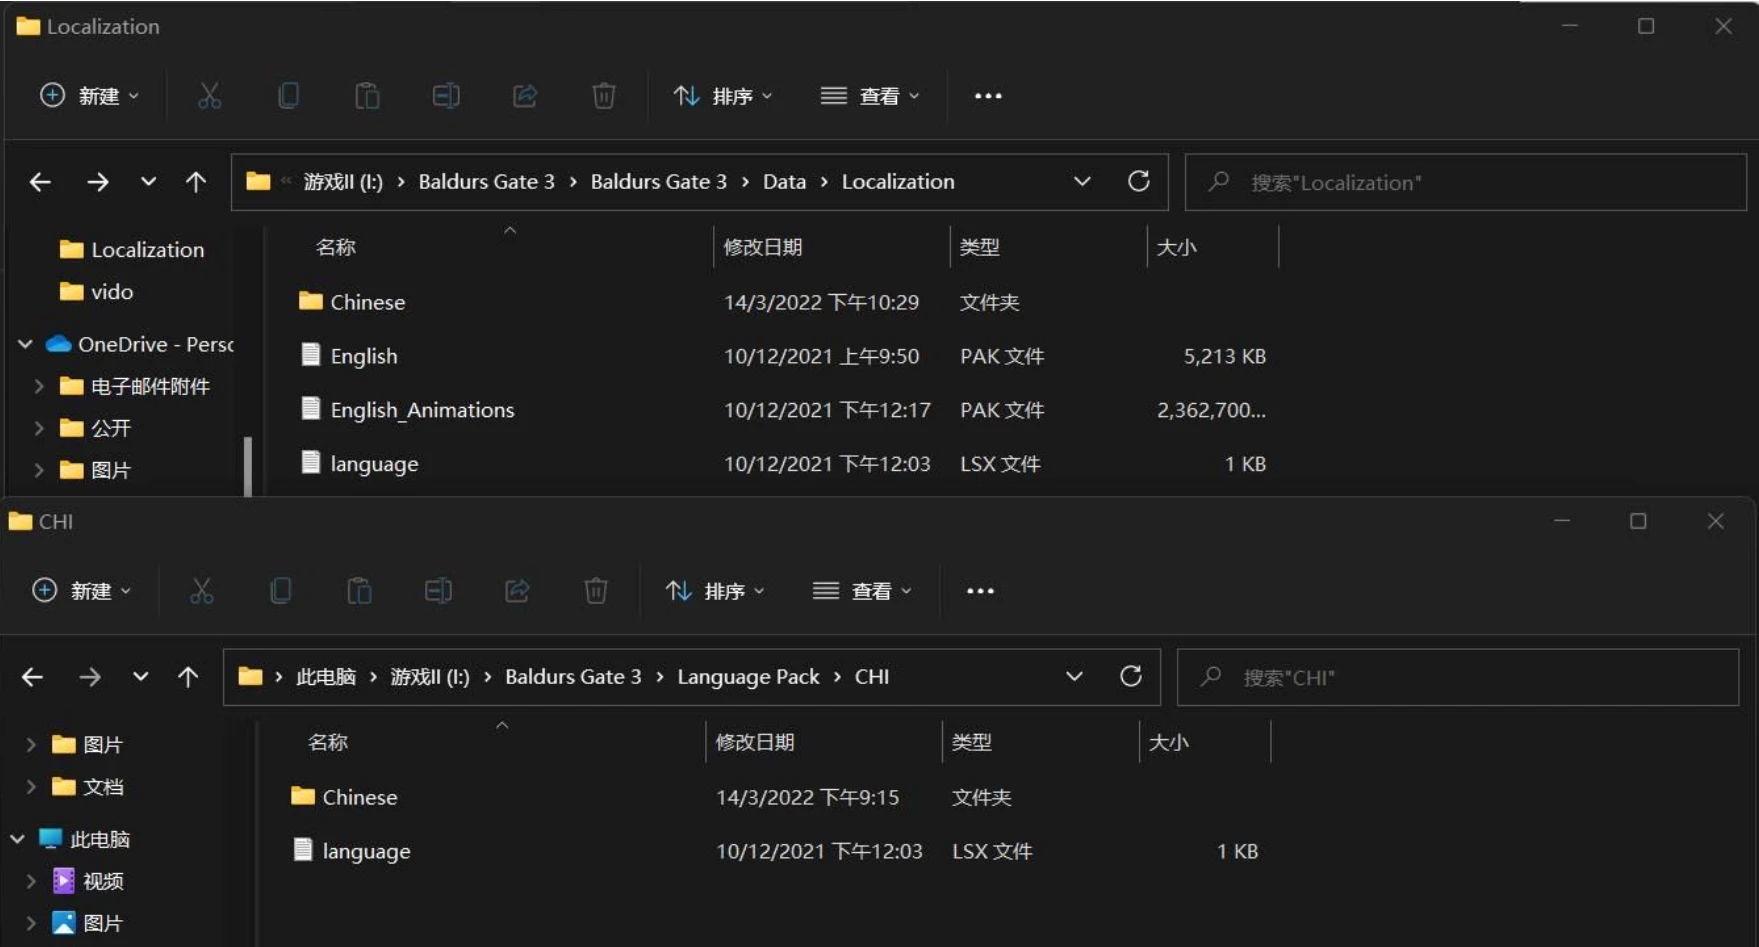
Task: Collapse 此电脑 tree node in CHI window
Action: pyautogui.click(x=17, y=839)
